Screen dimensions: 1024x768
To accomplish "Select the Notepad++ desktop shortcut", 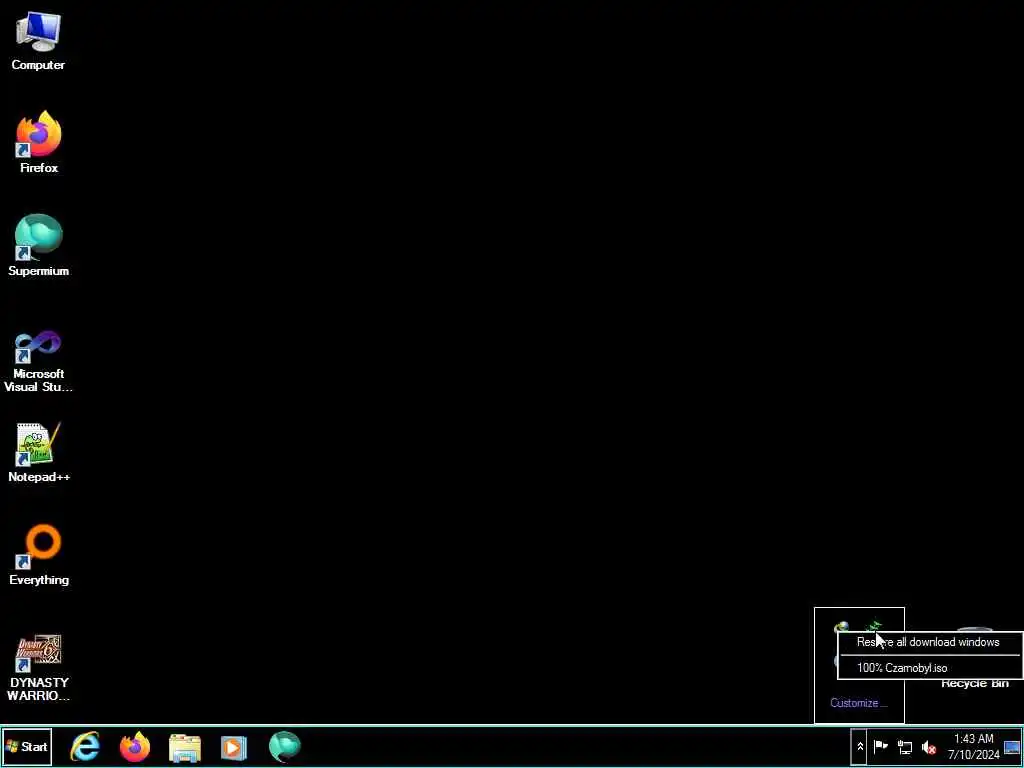I will [39, 453].
